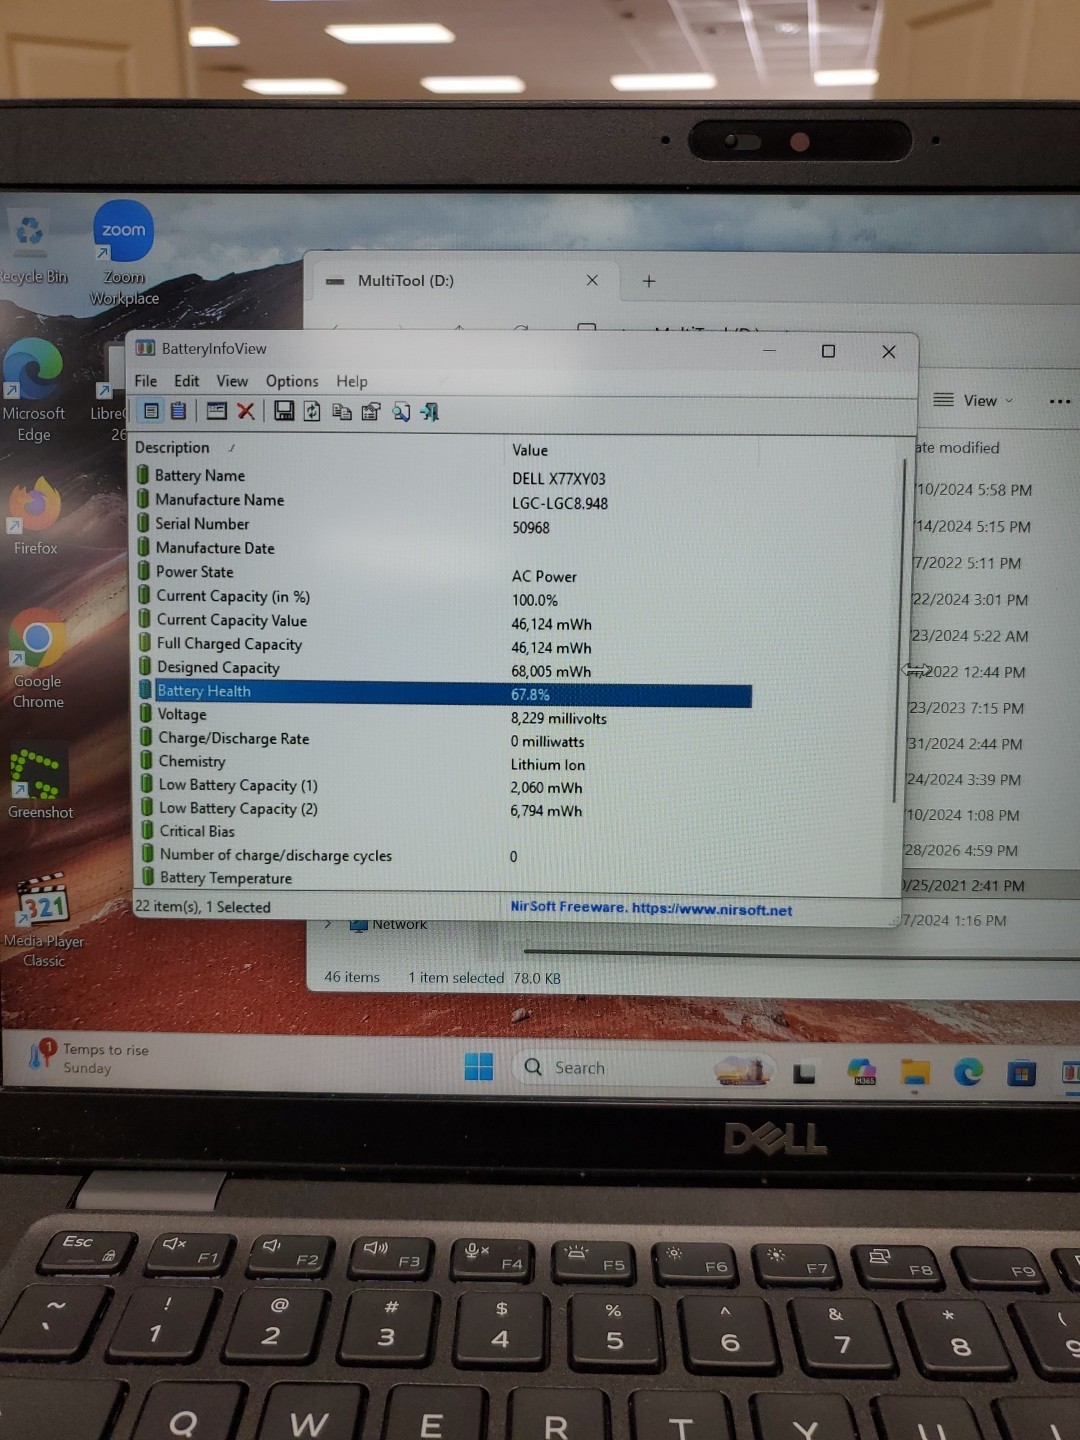Select the Current Capacity Value row
The height and width of the screenshot is (1440, 1080).
tap(445, 620)
